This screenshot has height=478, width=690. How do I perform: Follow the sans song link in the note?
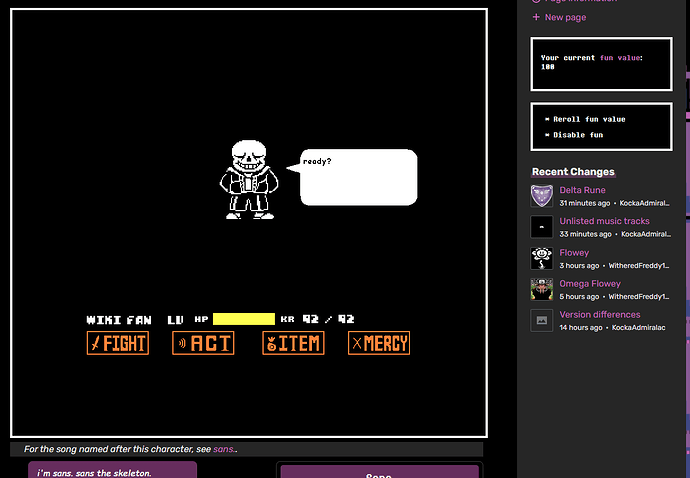pyautogui.click(x=224, y=449)
